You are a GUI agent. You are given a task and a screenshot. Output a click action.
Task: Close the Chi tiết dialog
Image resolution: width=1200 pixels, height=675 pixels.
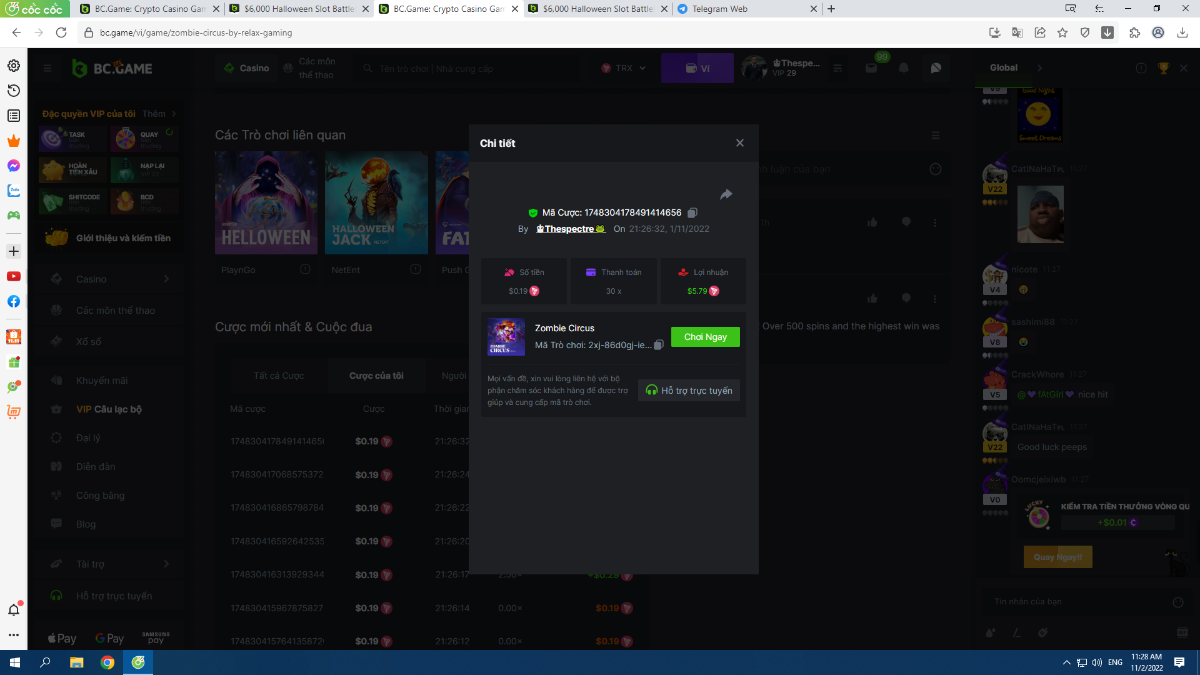[740, 143]
